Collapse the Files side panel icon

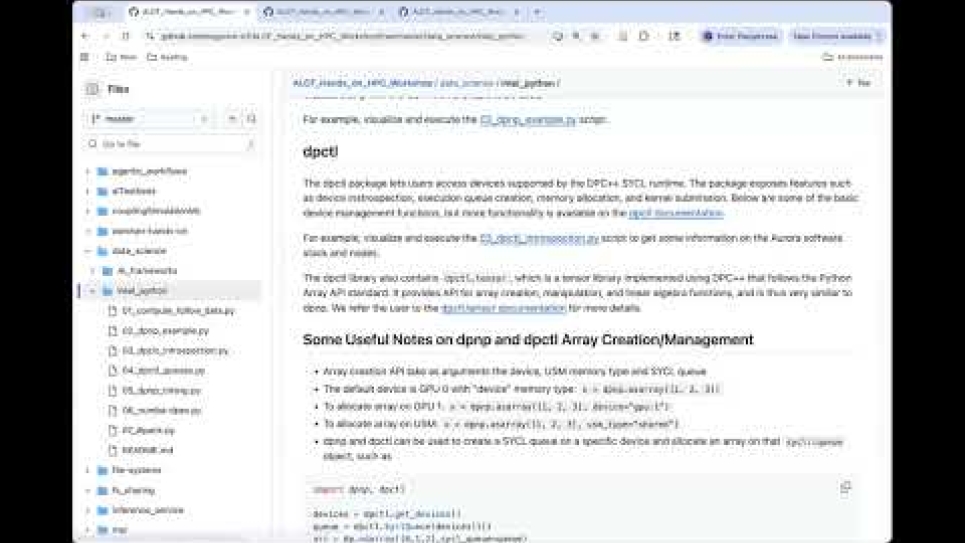tap(93, 89)
